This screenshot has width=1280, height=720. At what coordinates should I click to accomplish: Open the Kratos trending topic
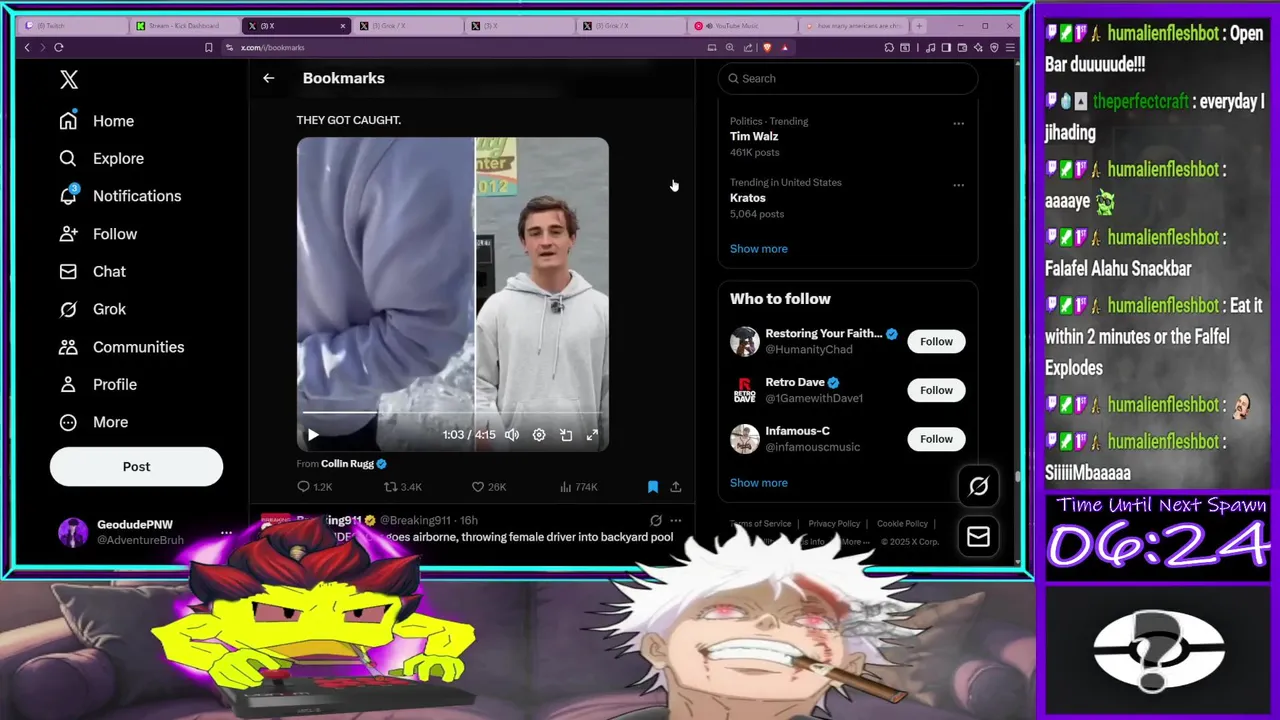748,198
